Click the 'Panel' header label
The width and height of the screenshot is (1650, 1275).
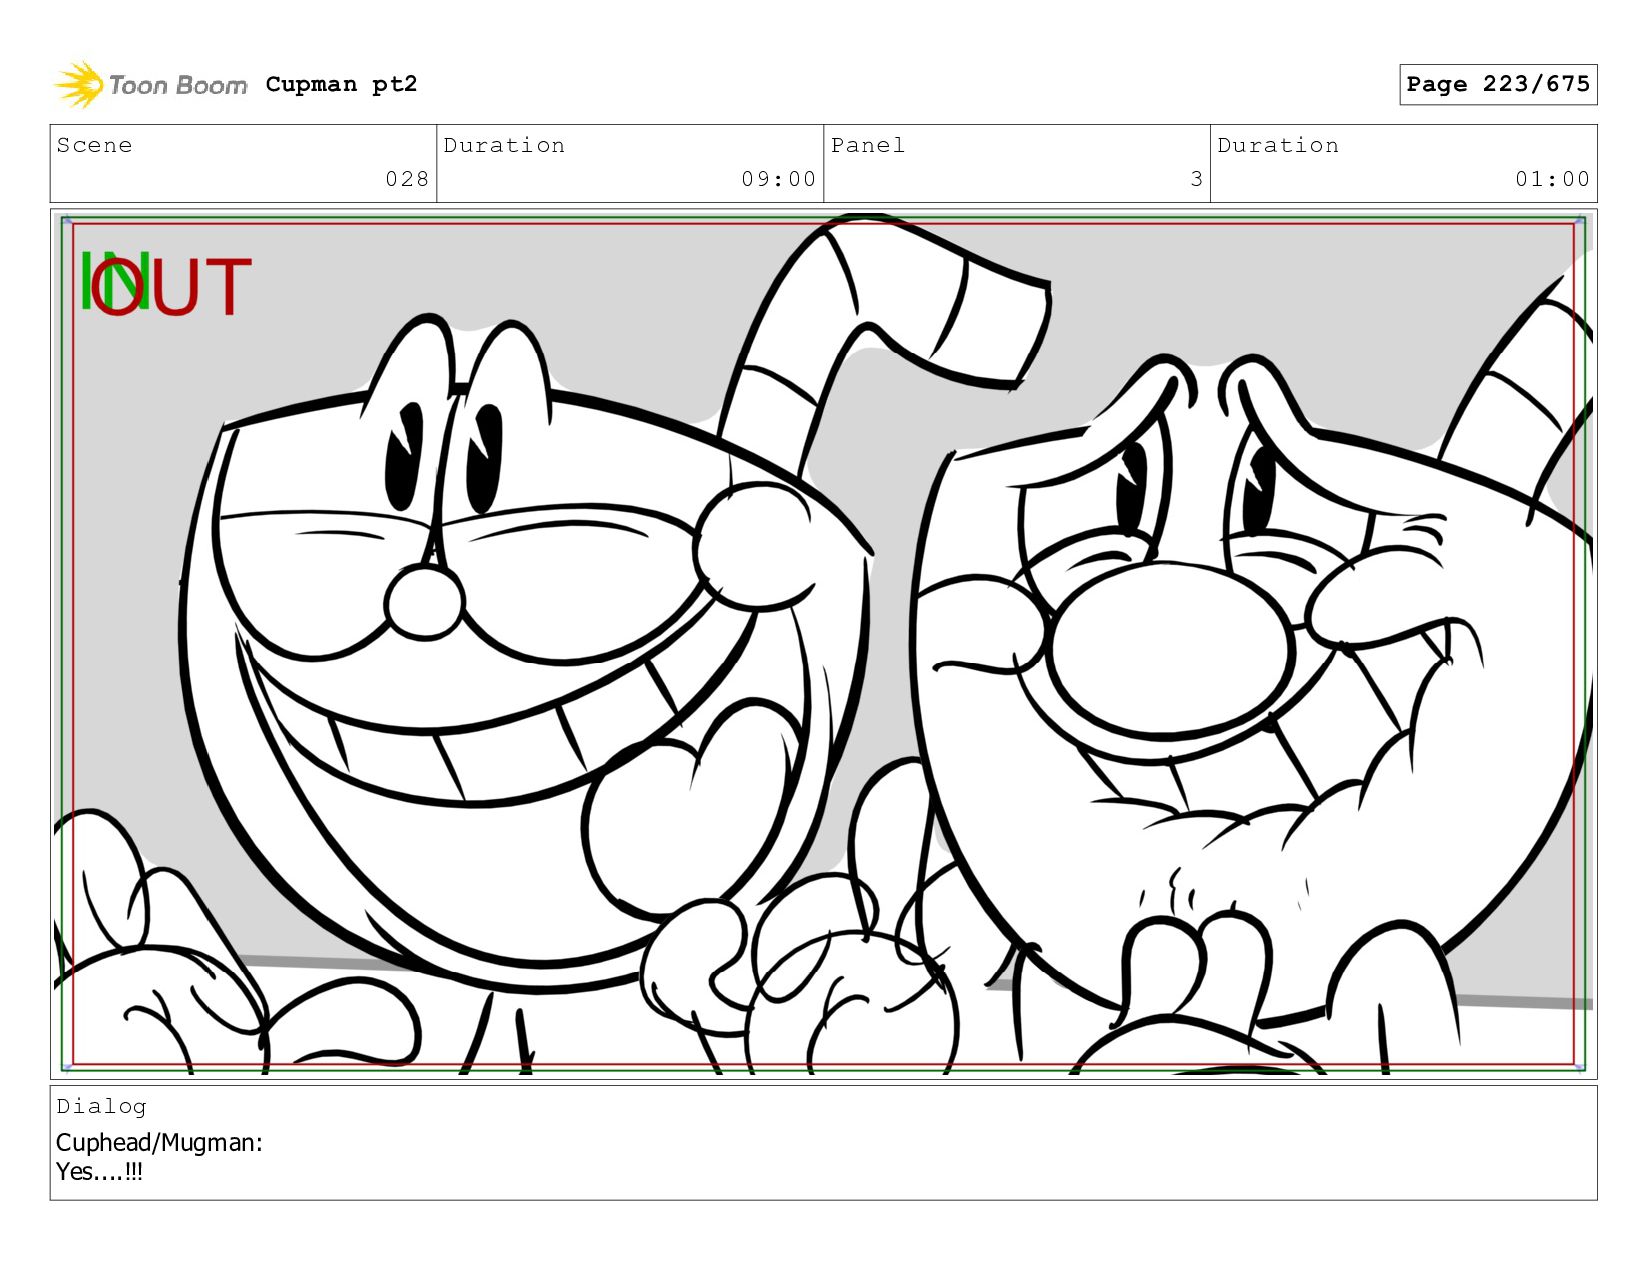[868, 145]
